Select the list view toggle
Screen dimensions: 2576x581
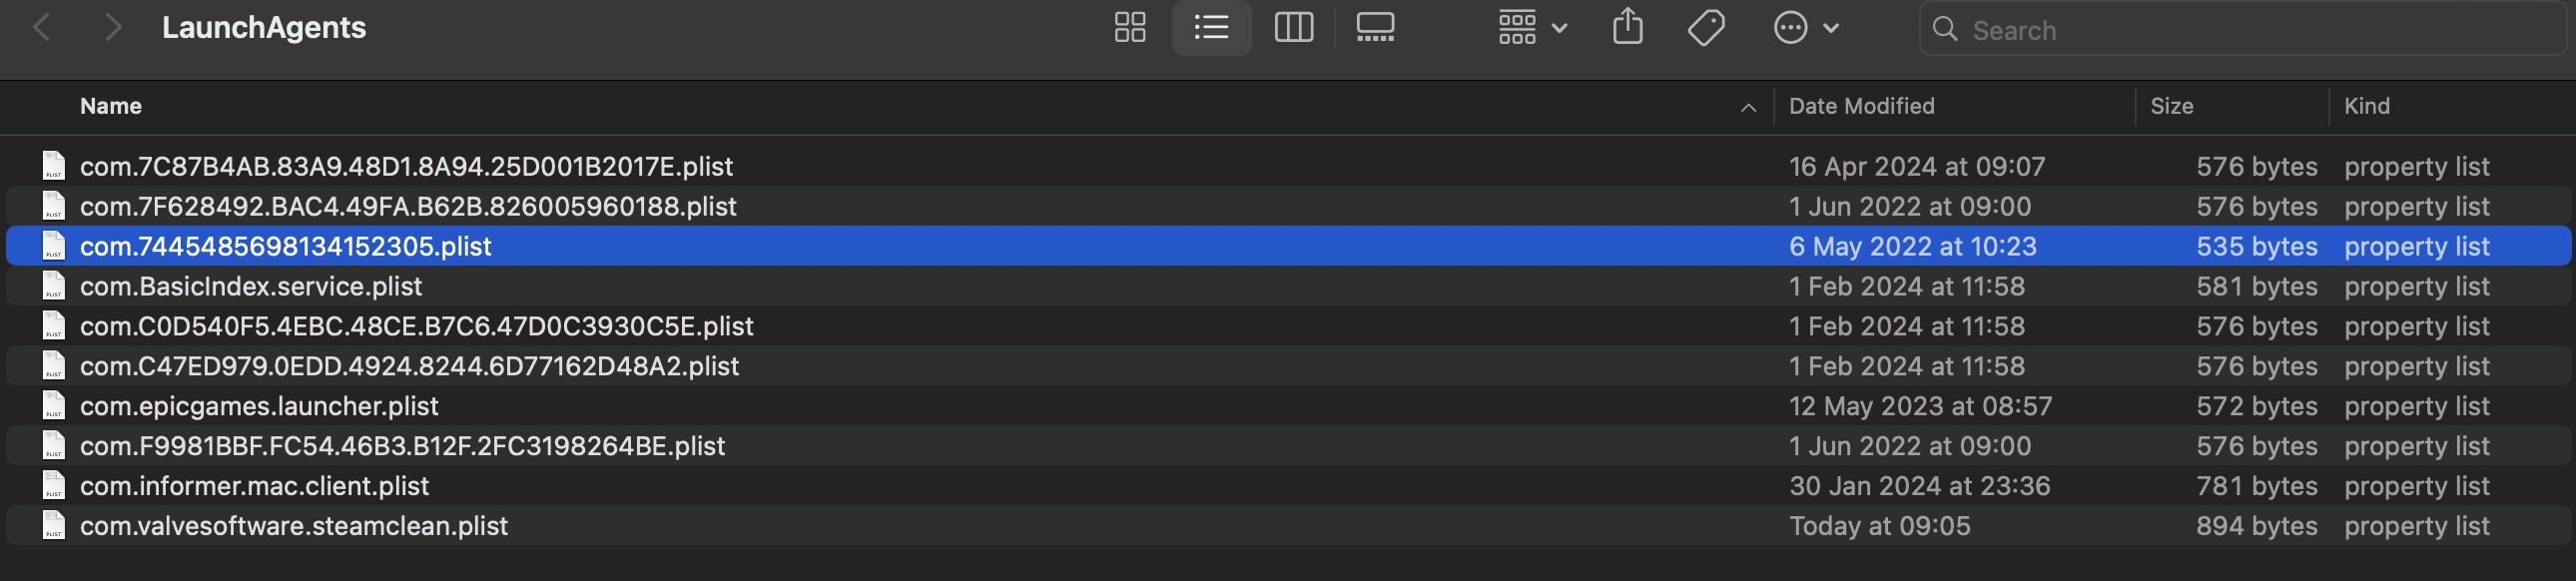(x=1211, y=28)
